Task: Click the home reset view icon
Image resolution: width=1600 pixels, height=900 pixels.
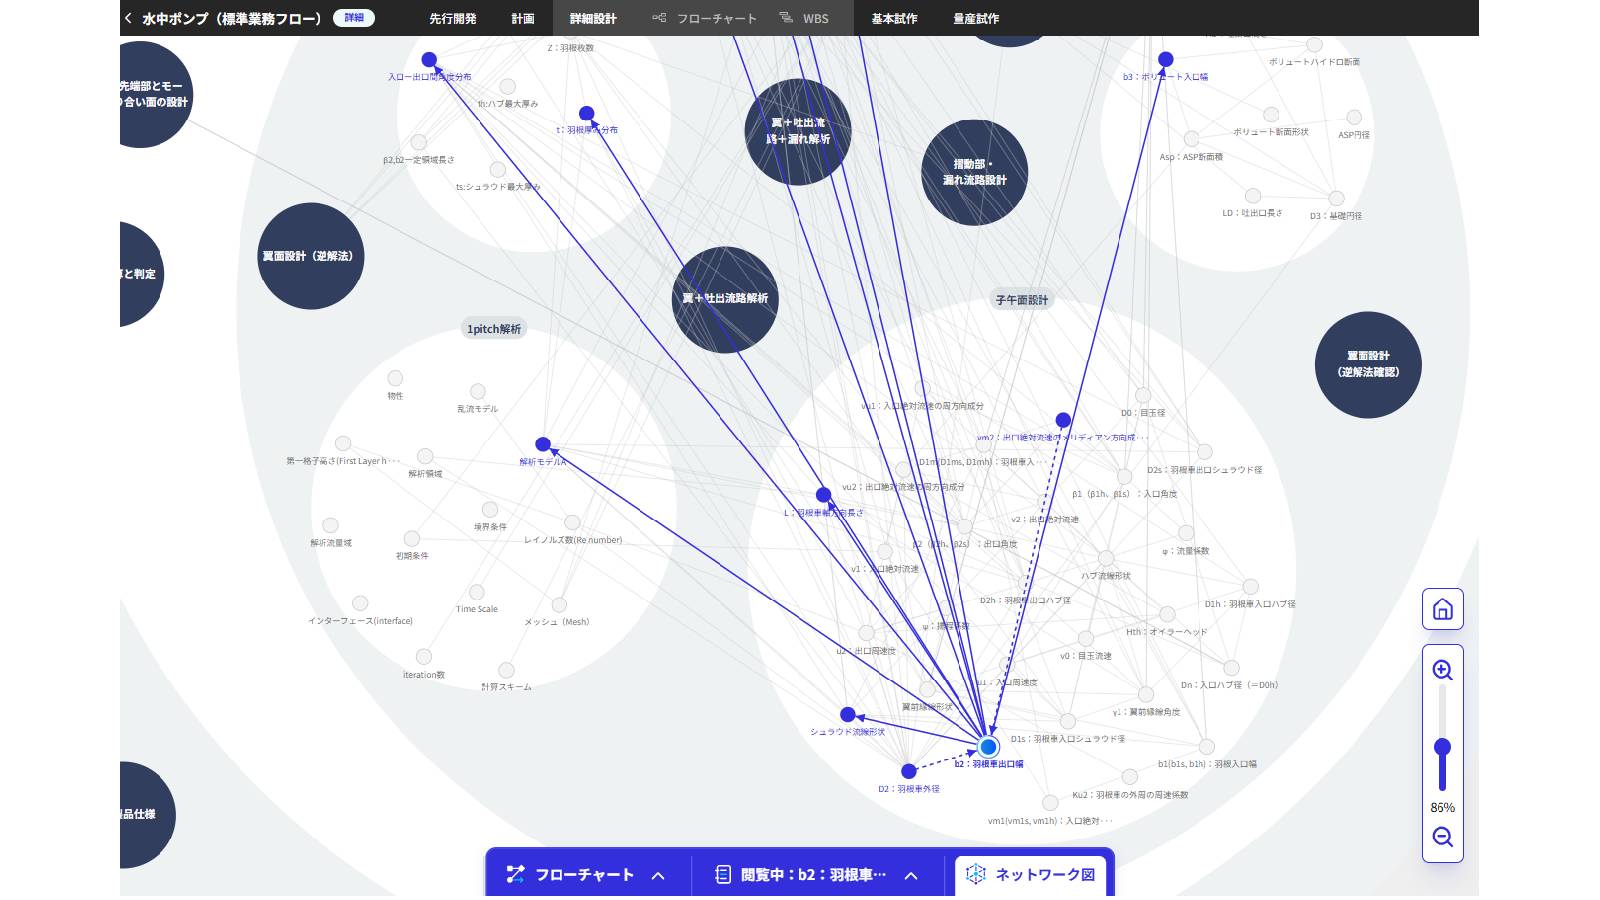Action: (1442, 609)
